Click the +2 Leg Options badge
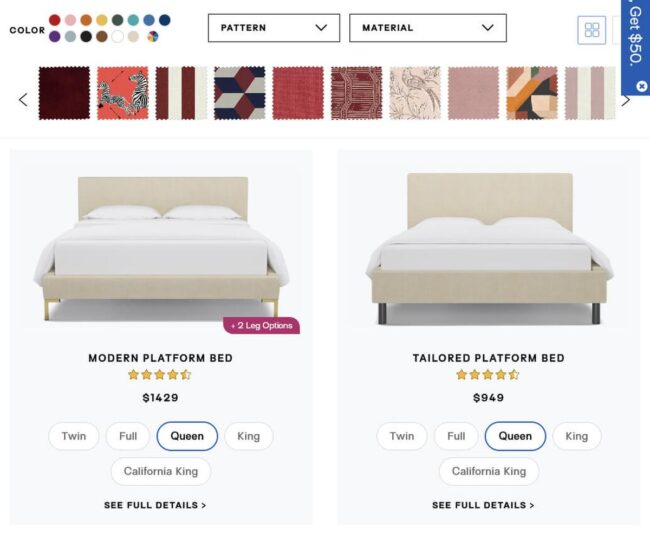 262,325
